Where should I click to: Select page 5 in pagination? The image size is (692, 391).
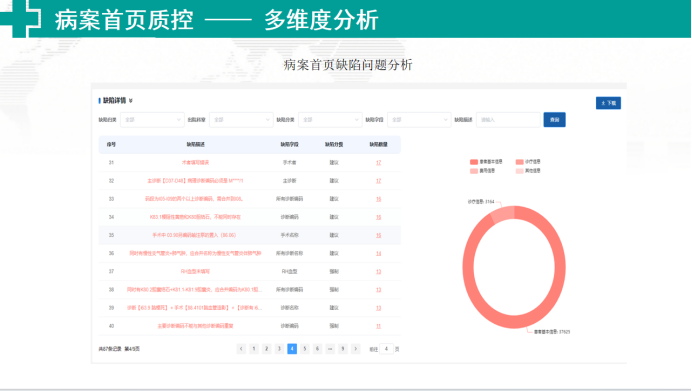305,349
